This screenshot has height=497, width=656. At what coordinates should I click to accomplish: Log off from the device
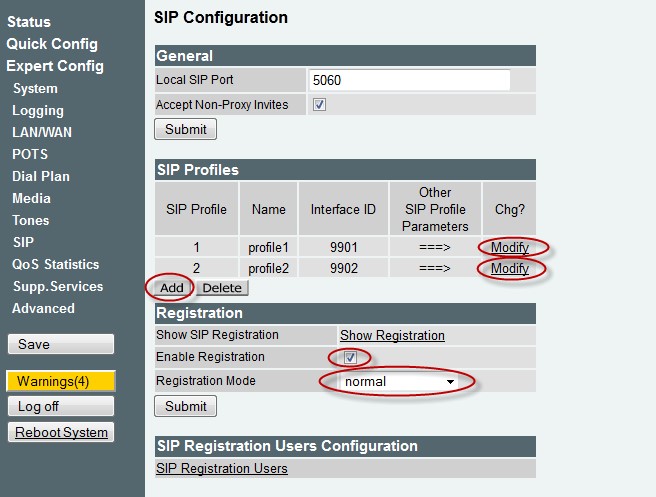coord(61,406)
